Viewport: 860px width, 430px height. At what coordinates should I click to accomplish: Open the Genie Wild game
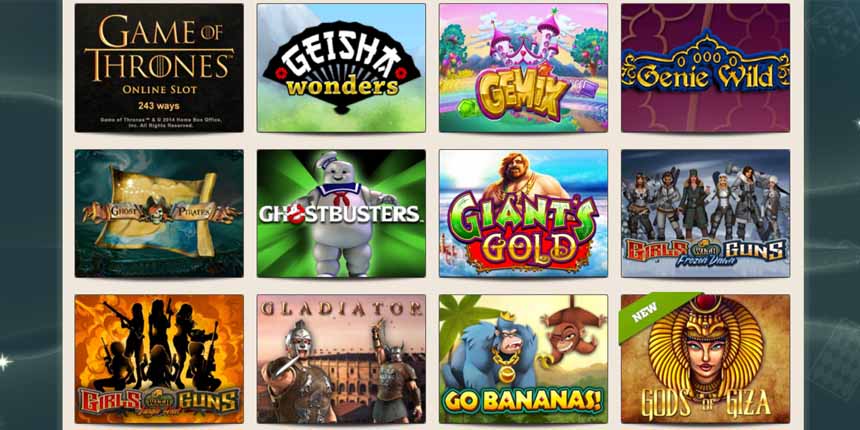click(705, 68)
